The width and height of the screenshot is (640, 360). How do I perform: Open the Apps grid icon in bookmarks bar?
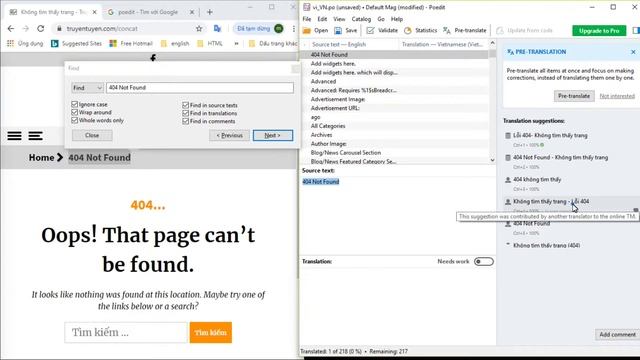10,43
